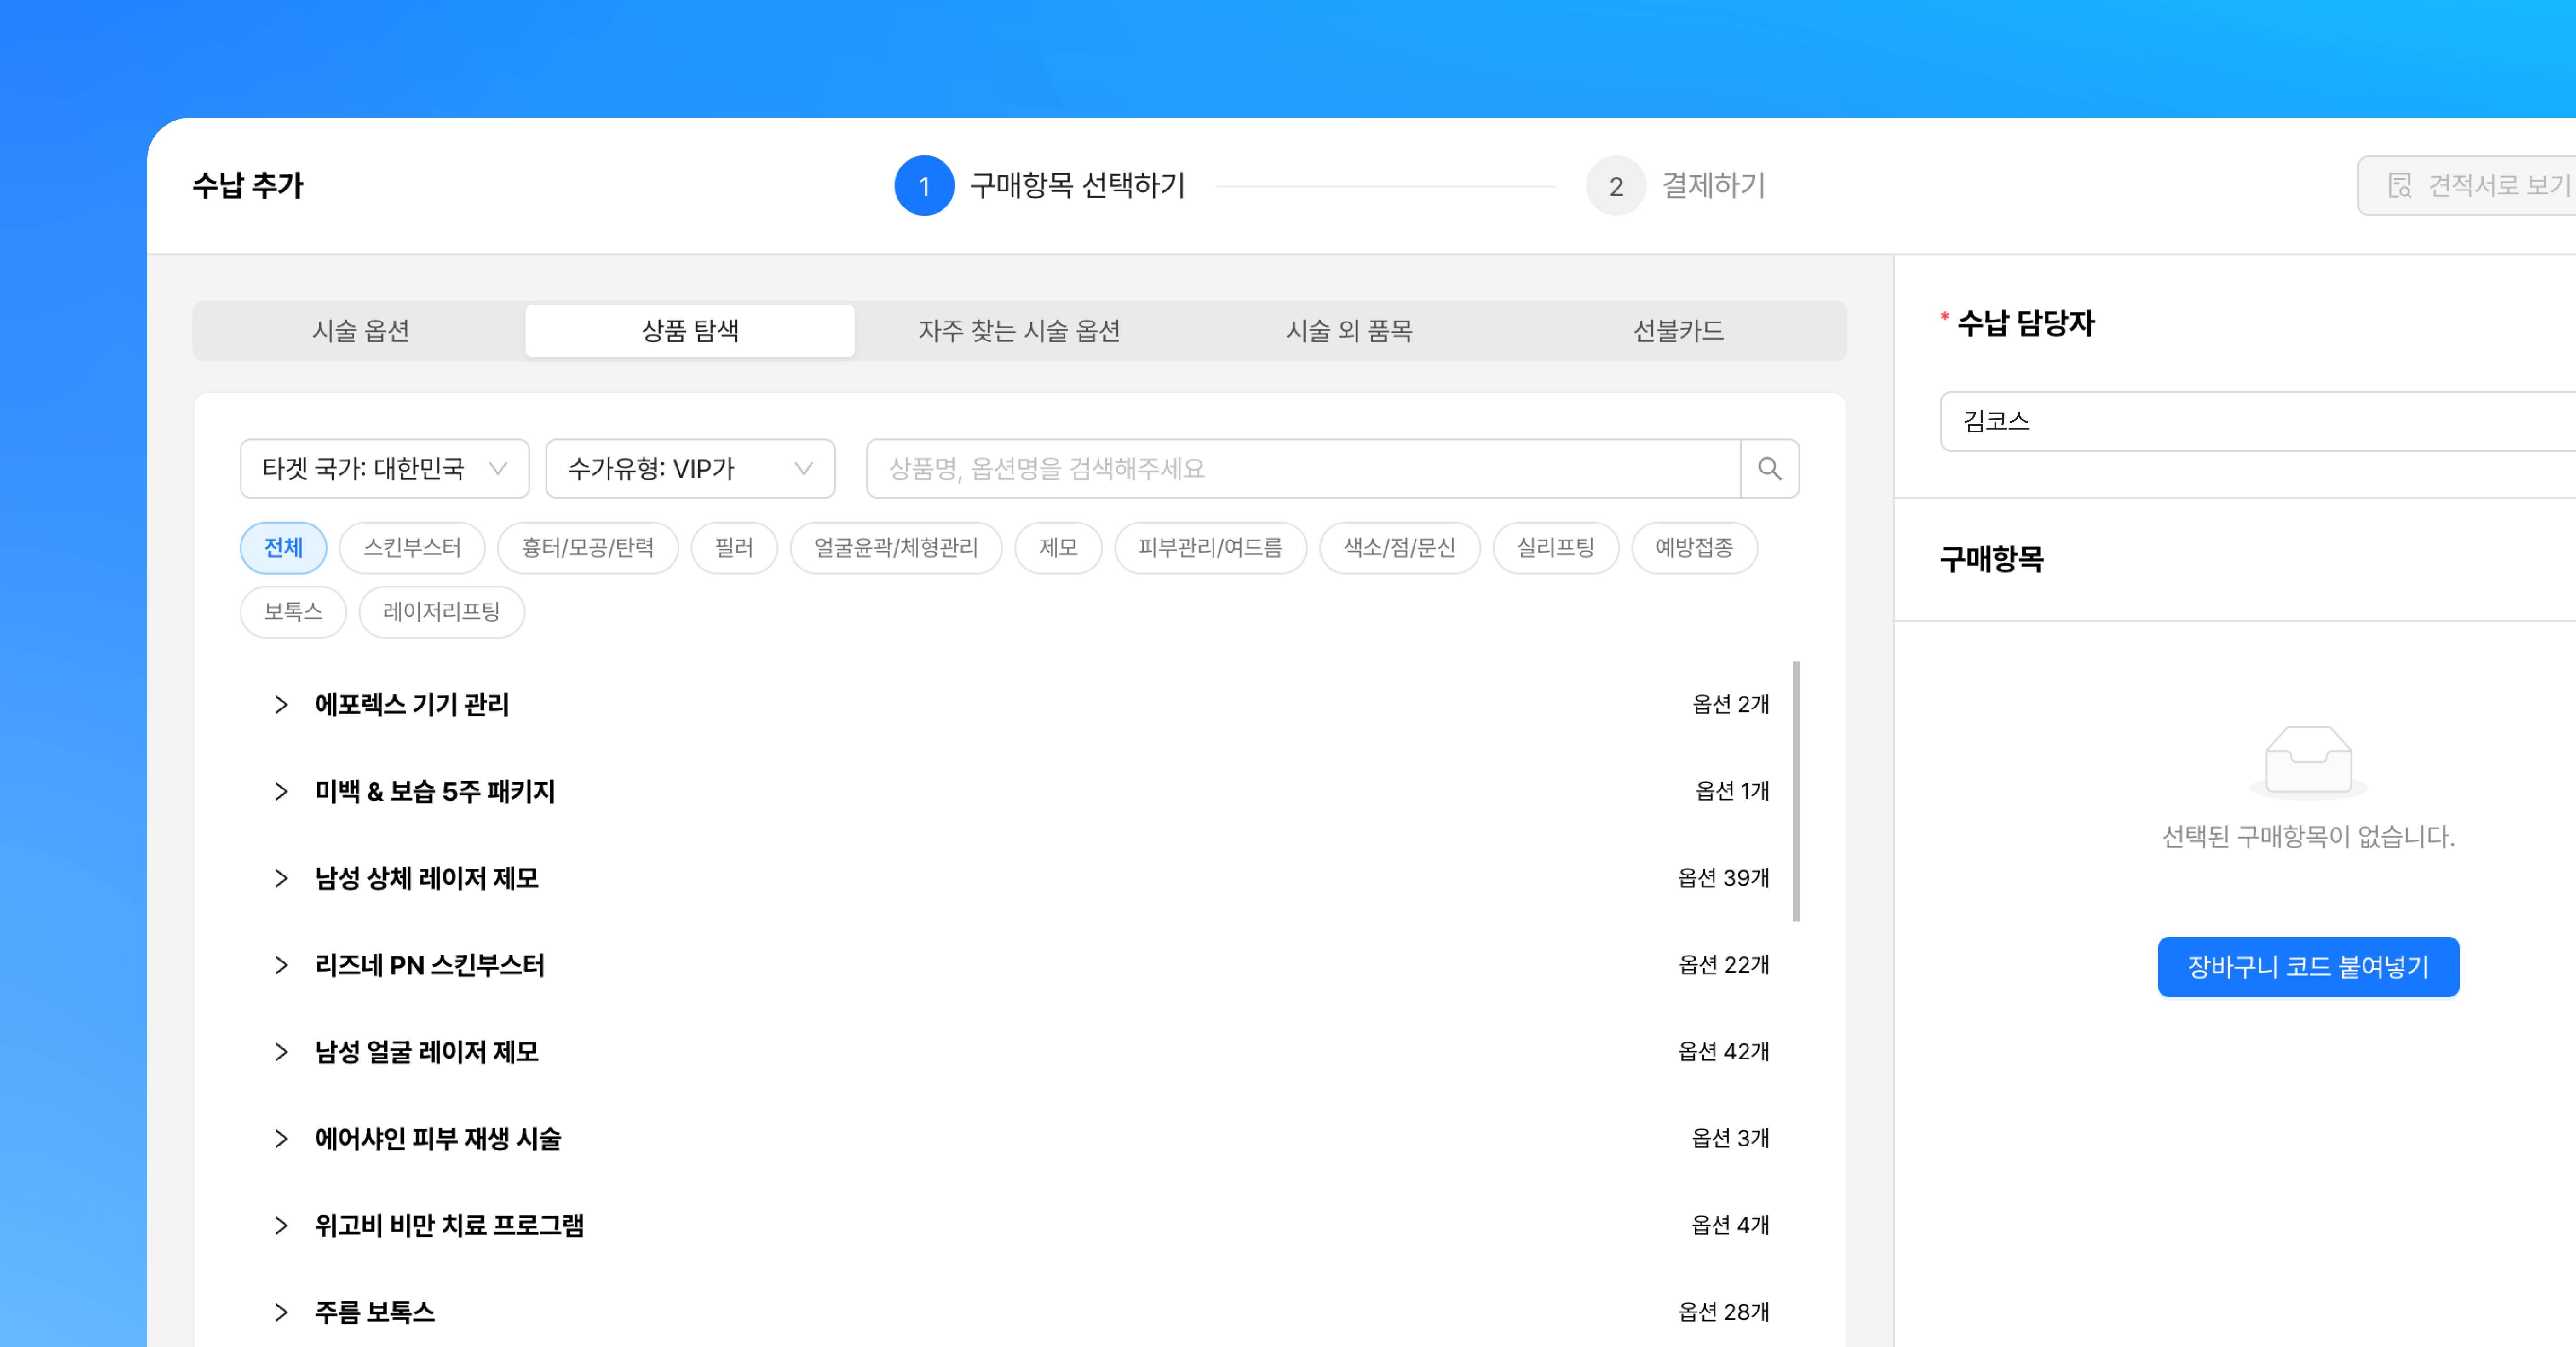Click the 구매항목 선택하기 step label
Viewport: 2576px width, 1347px height.
(x=1077, y=185)
